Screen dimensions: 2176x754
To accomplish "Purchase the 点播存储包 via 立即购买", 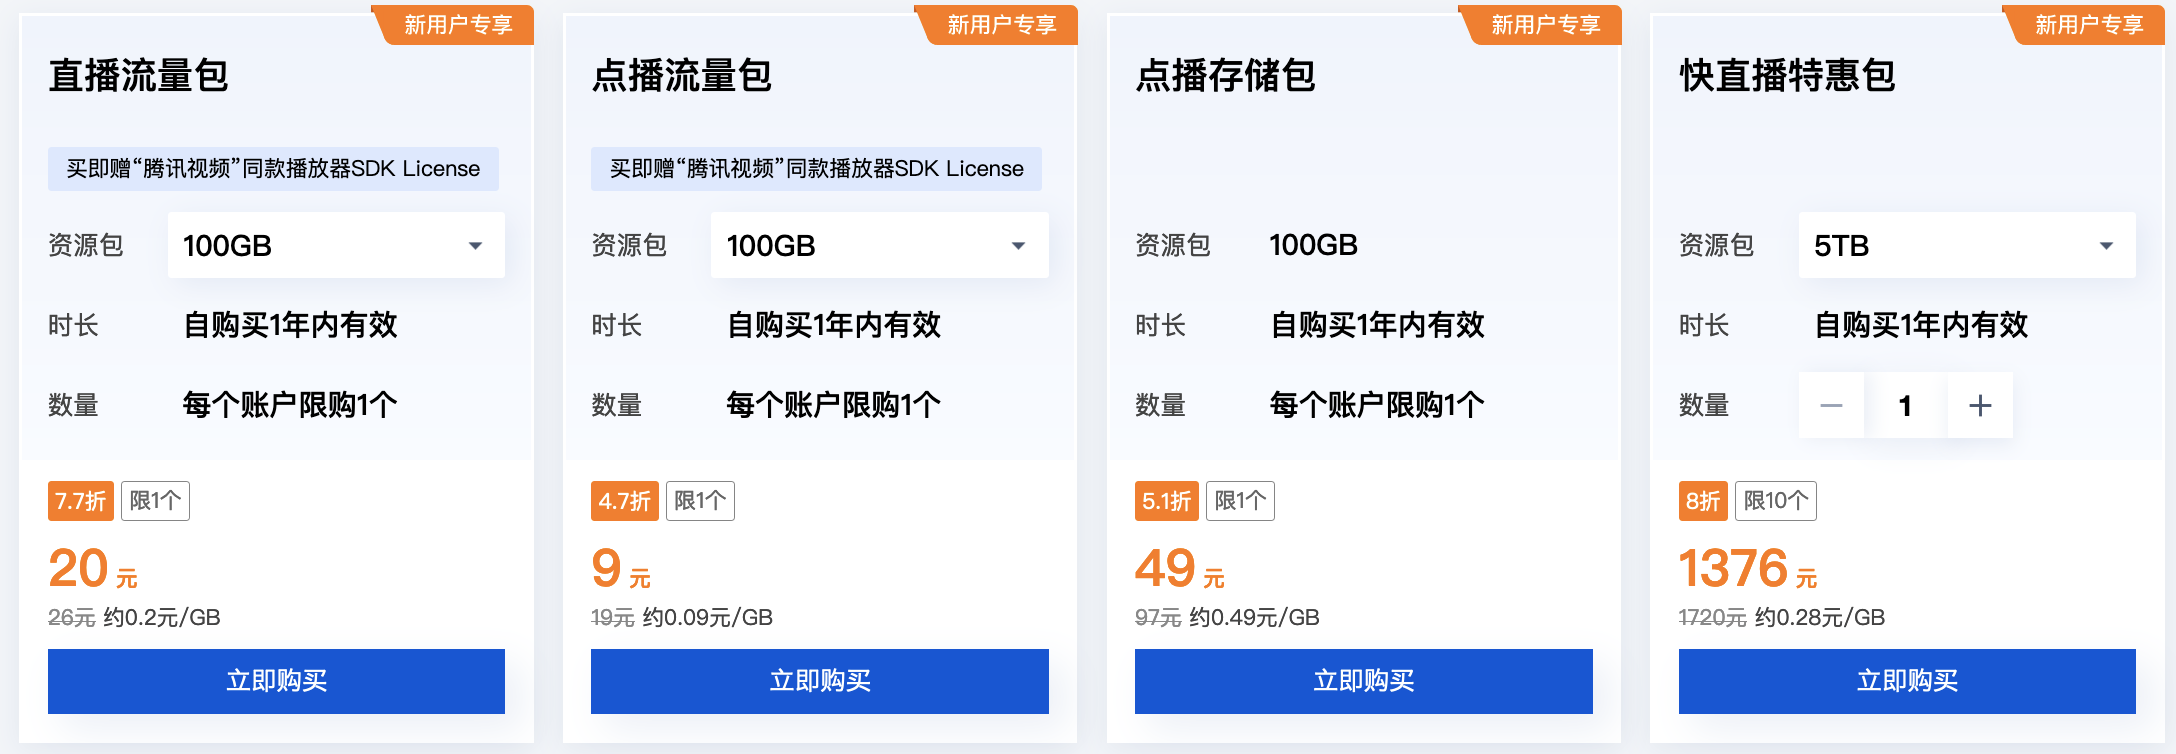I will point(1363,681).
